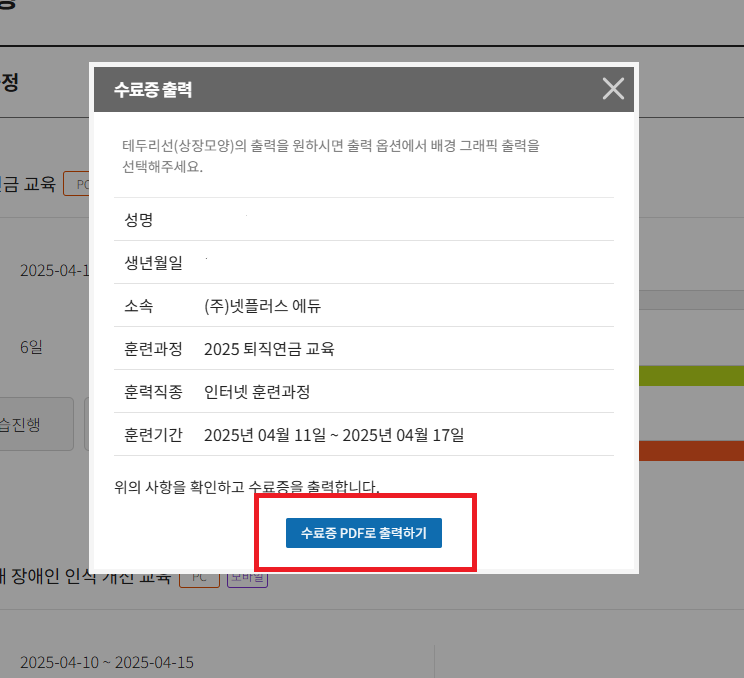Click the orange progress bar on the right

pyautogui.click(x=690, y=451)
